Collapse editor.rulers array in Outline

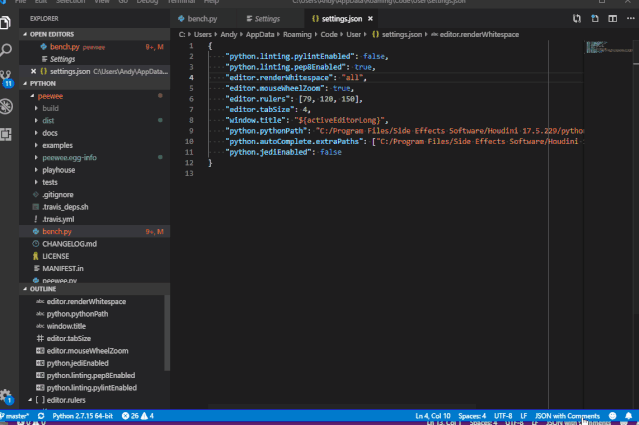[x=30, y=400]
